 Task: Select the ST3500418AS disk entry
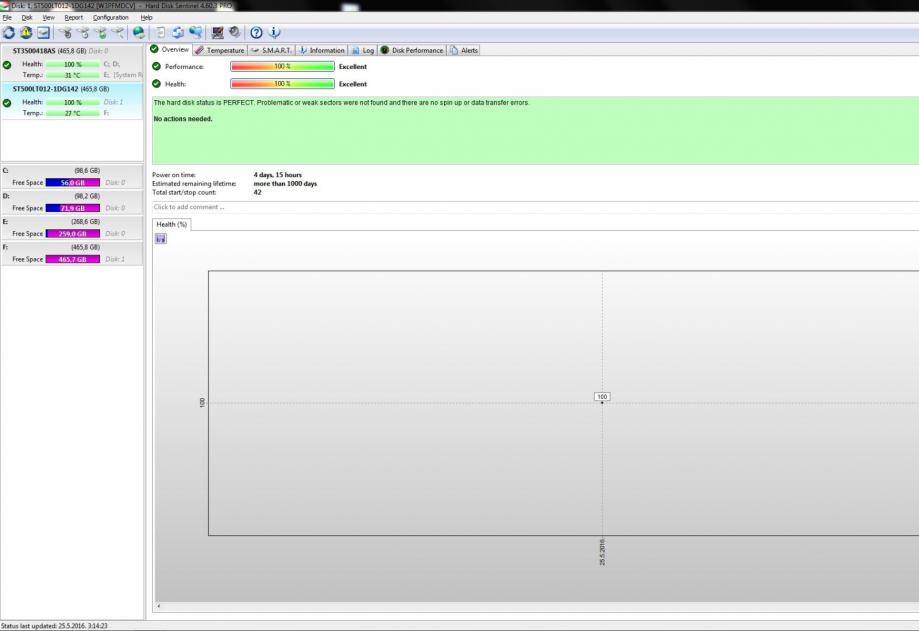(72, 63)
